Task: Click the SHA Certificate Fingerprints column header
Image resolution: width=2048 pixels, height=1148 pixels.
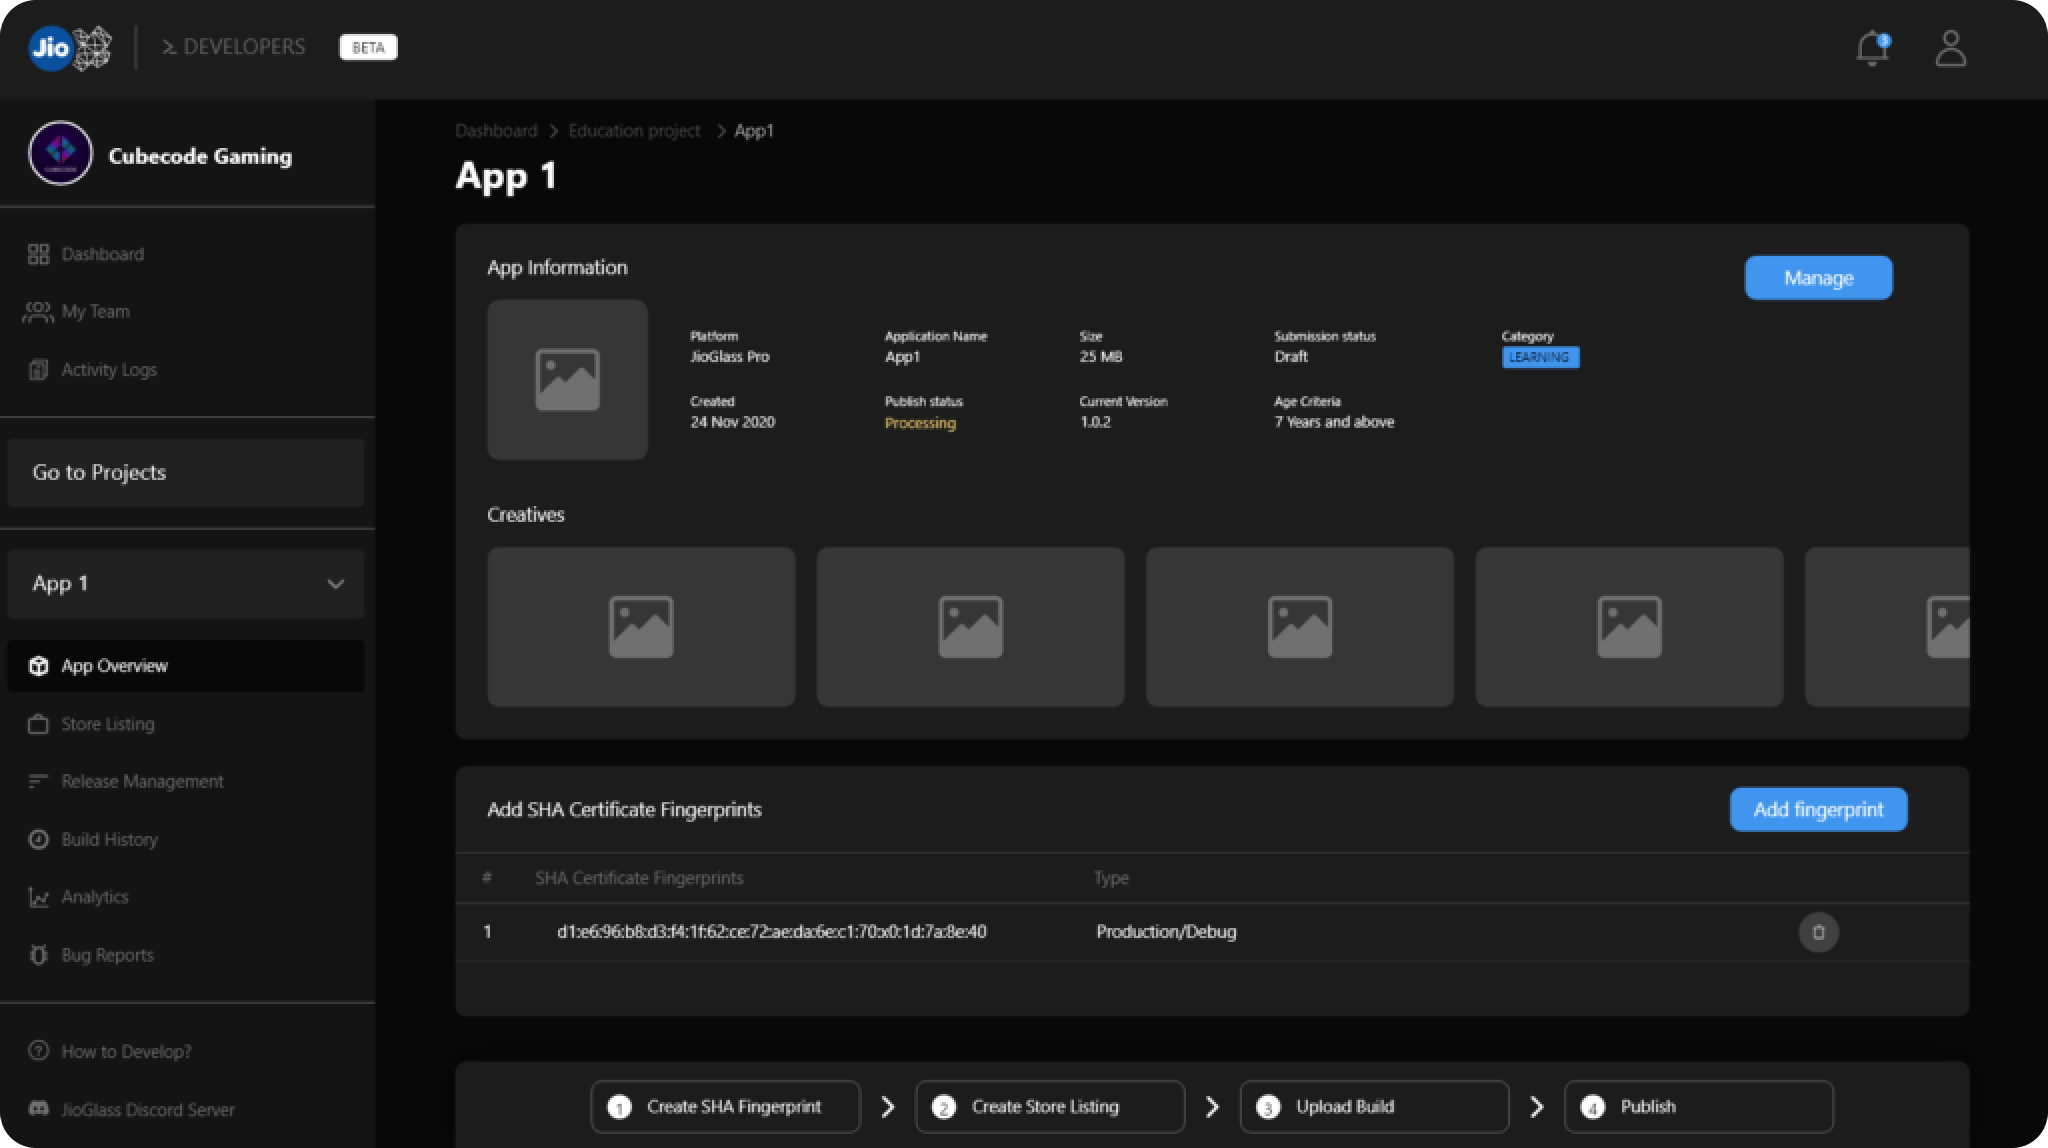Action: tap(639, 878)
